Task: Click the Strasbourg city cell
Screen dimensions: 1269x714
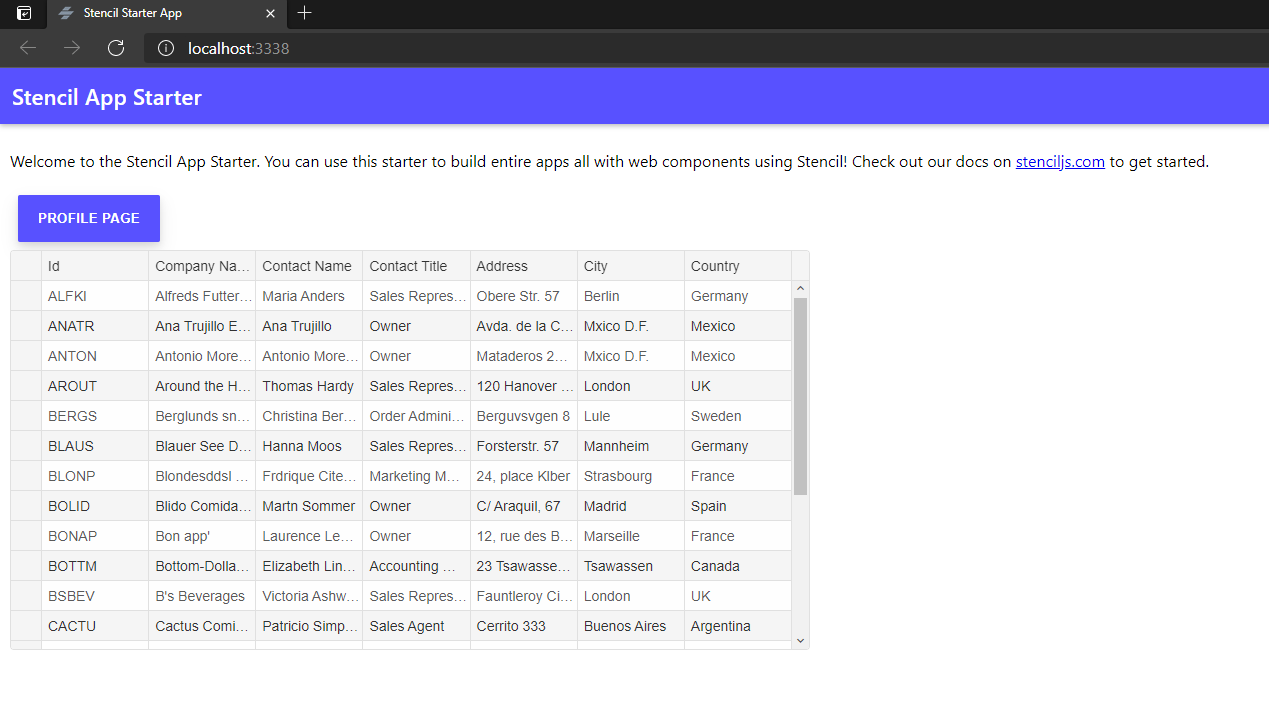Action: pyautogui.click(x=631, y=476)
